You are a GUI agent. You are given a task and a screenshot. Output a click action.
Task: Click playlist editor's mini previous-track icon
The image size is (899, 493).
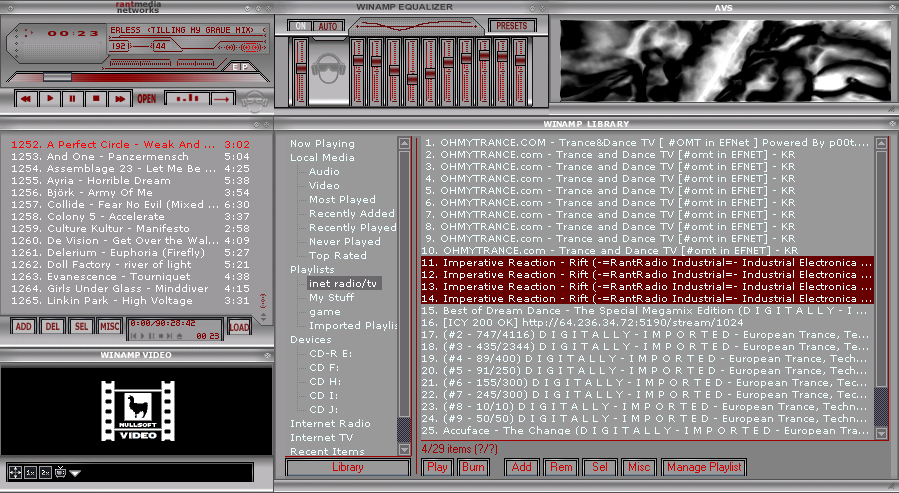[135, 336]
